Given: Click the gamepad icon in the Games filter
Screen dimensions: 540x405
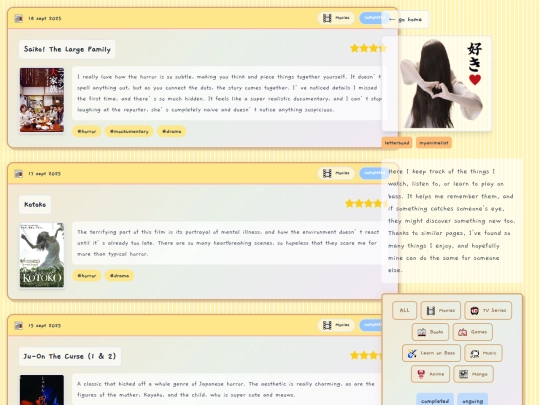Looking at the screenshot, I should click(462, 332).
